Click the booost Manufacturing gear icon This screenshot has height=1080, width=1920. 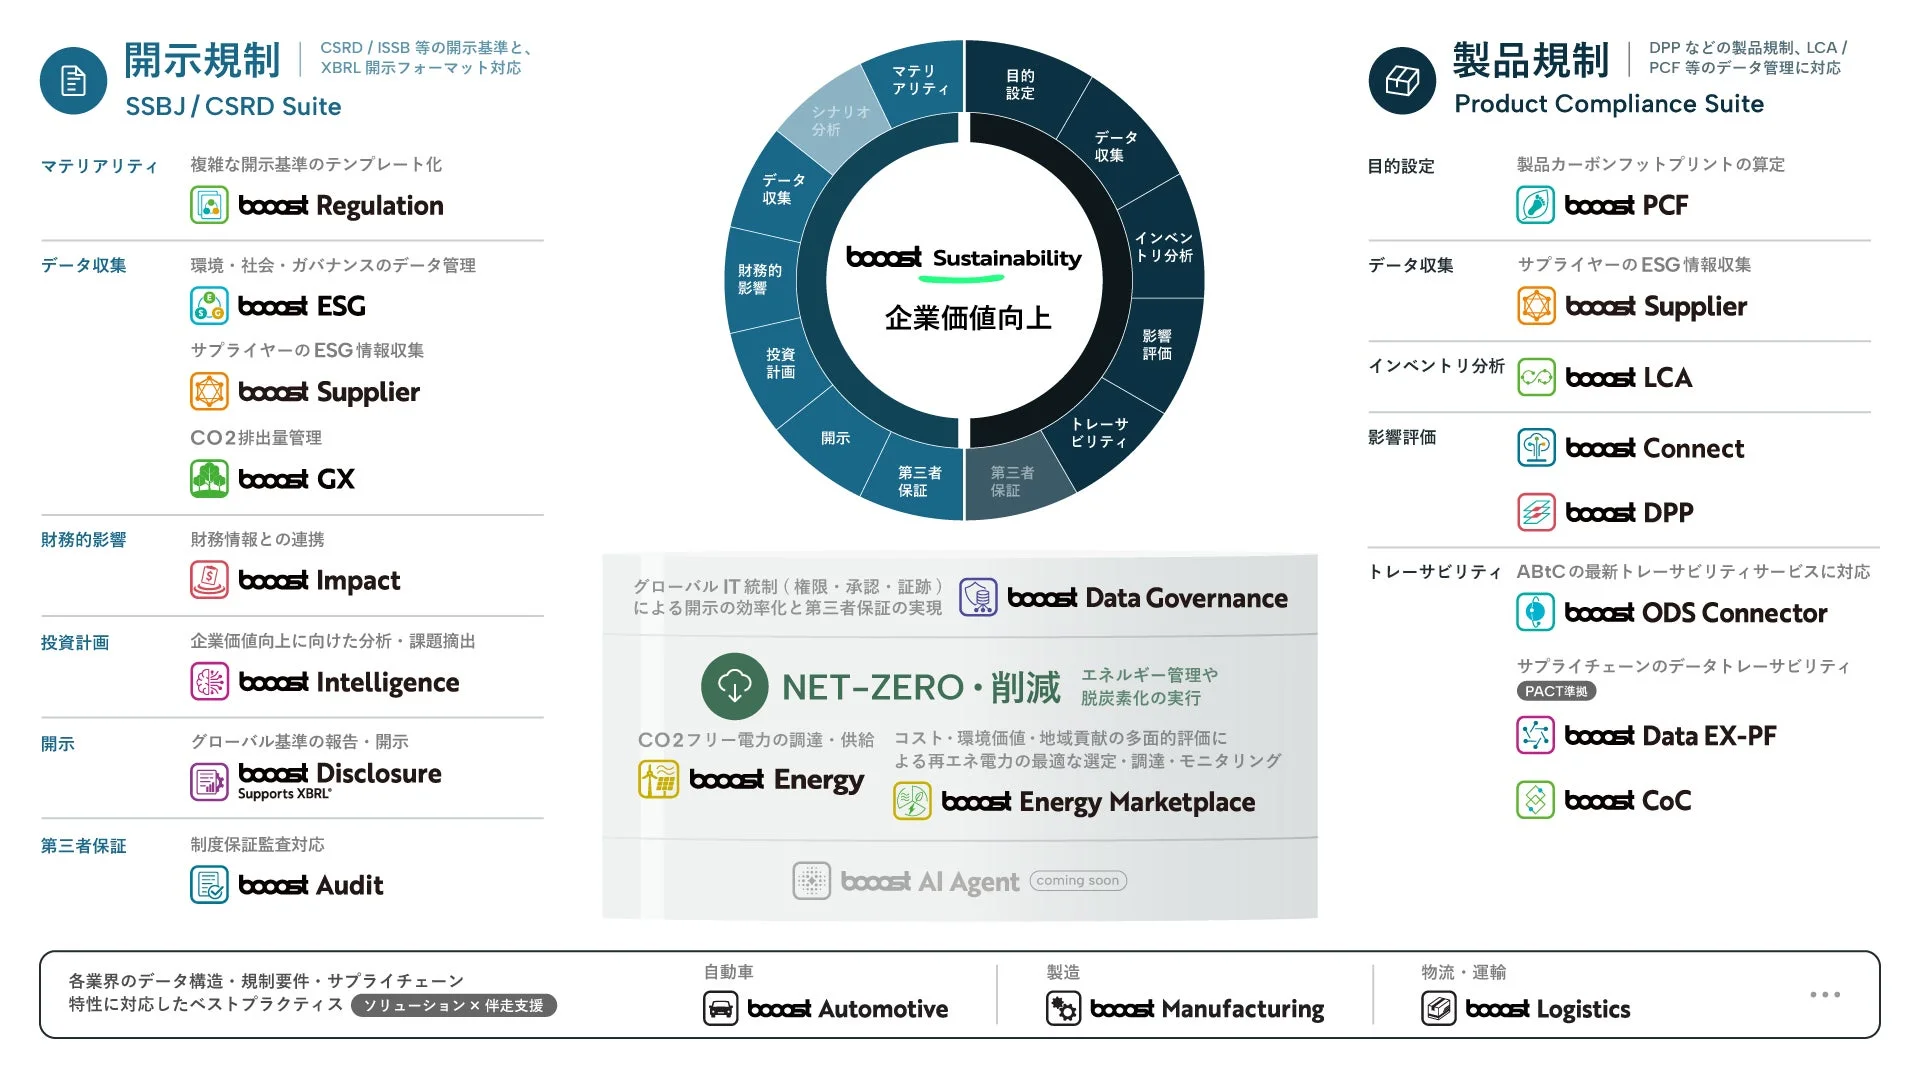coord(1063,1008)
